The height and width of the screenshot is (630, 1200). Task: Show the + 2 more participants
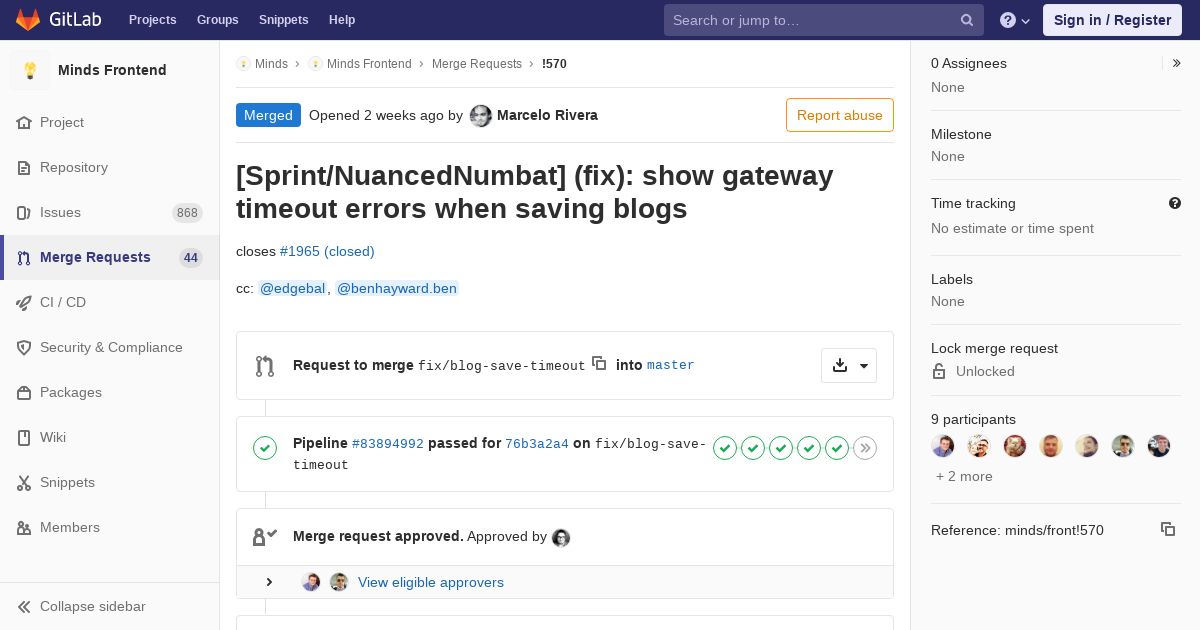(964, 476)
